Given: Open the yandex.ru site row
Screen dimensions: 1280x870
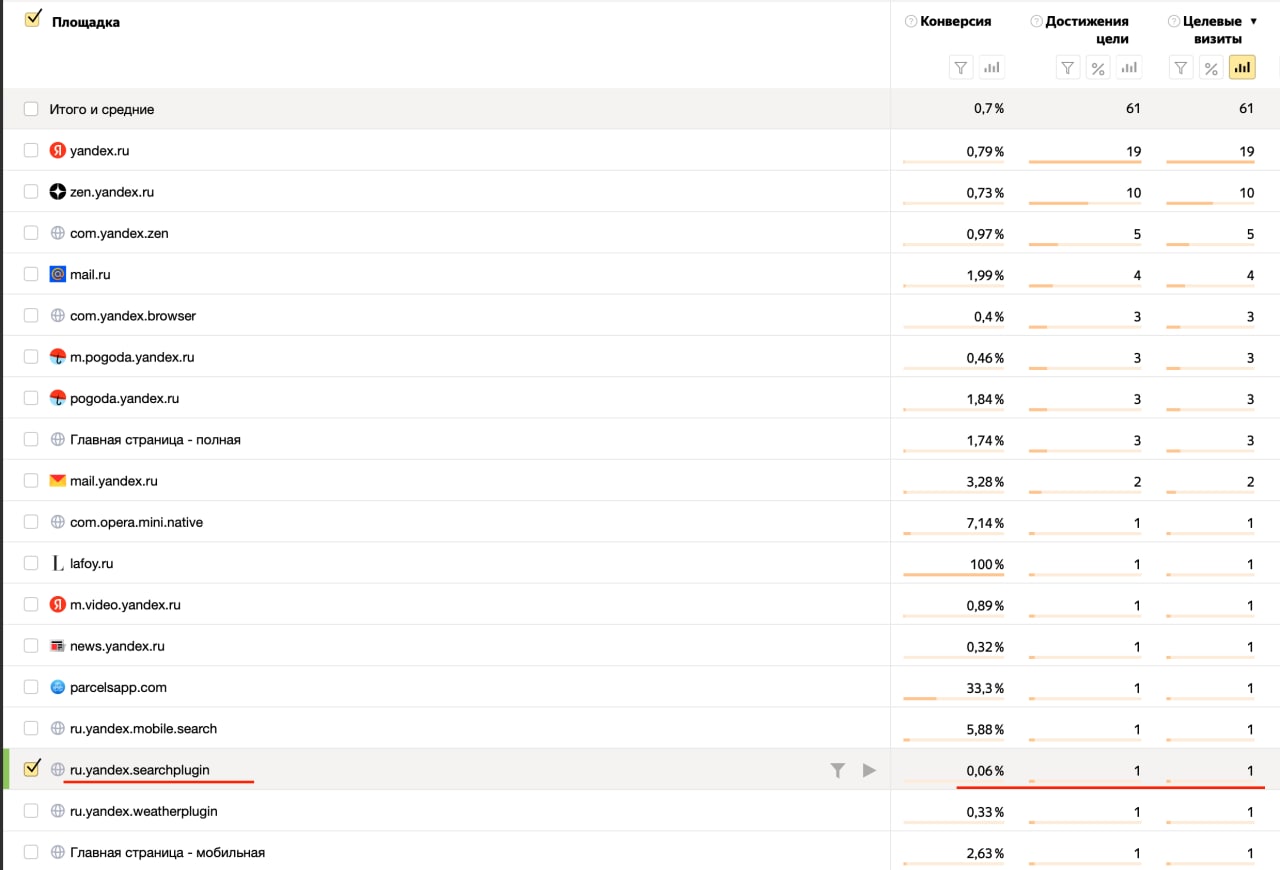Looking at the screenshot, I should click(99, 151).
